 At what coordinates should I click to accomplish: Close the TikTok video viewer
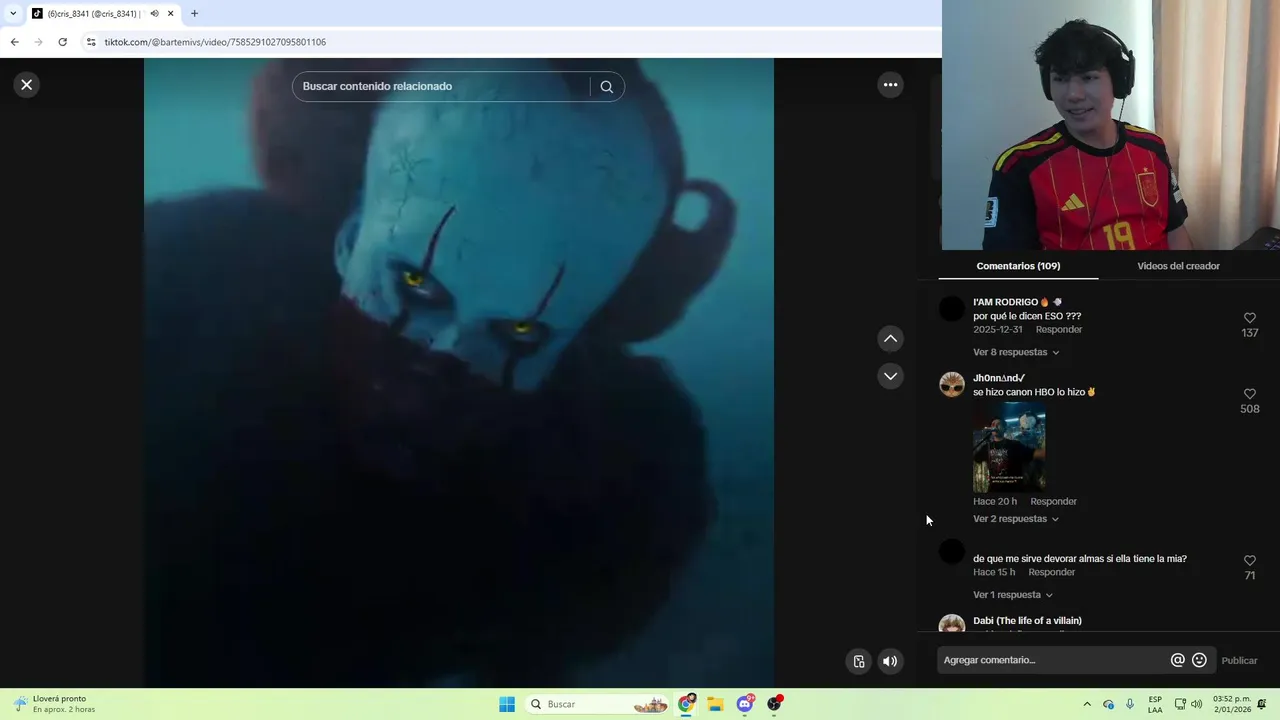27,85
